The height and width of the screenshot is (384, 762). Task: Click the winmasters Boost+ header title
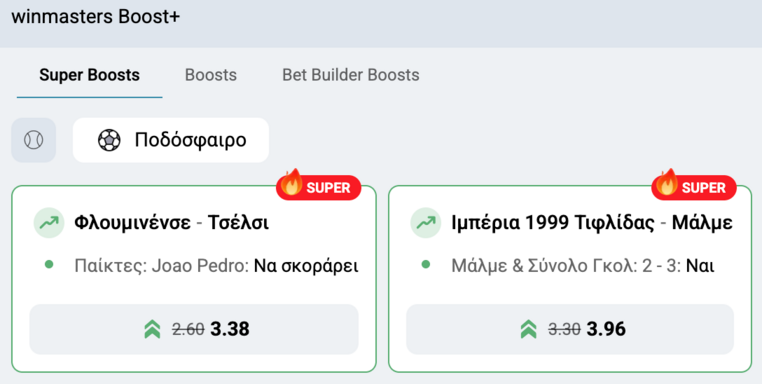pyautogui.click(x=96, y=17)
